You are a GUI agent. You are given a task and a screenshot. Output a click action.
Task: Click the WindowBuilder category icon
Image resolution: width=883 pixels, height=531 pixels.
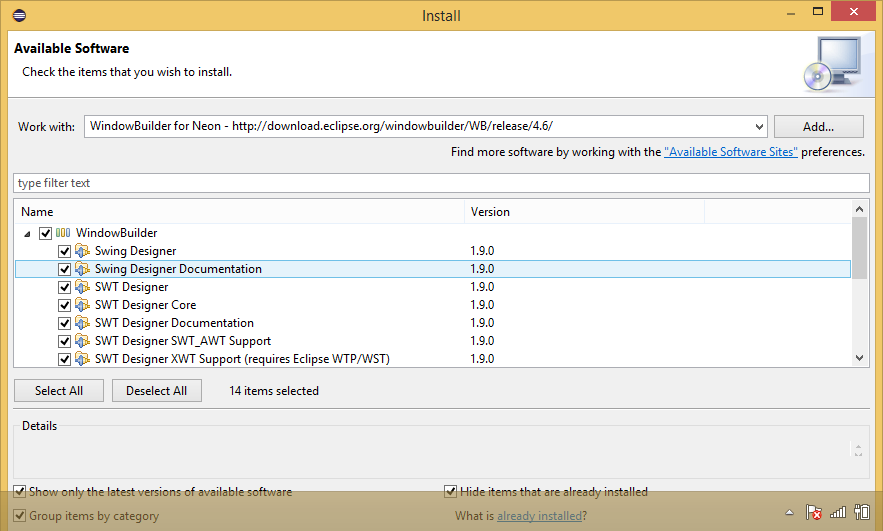(x=63, y=233)
